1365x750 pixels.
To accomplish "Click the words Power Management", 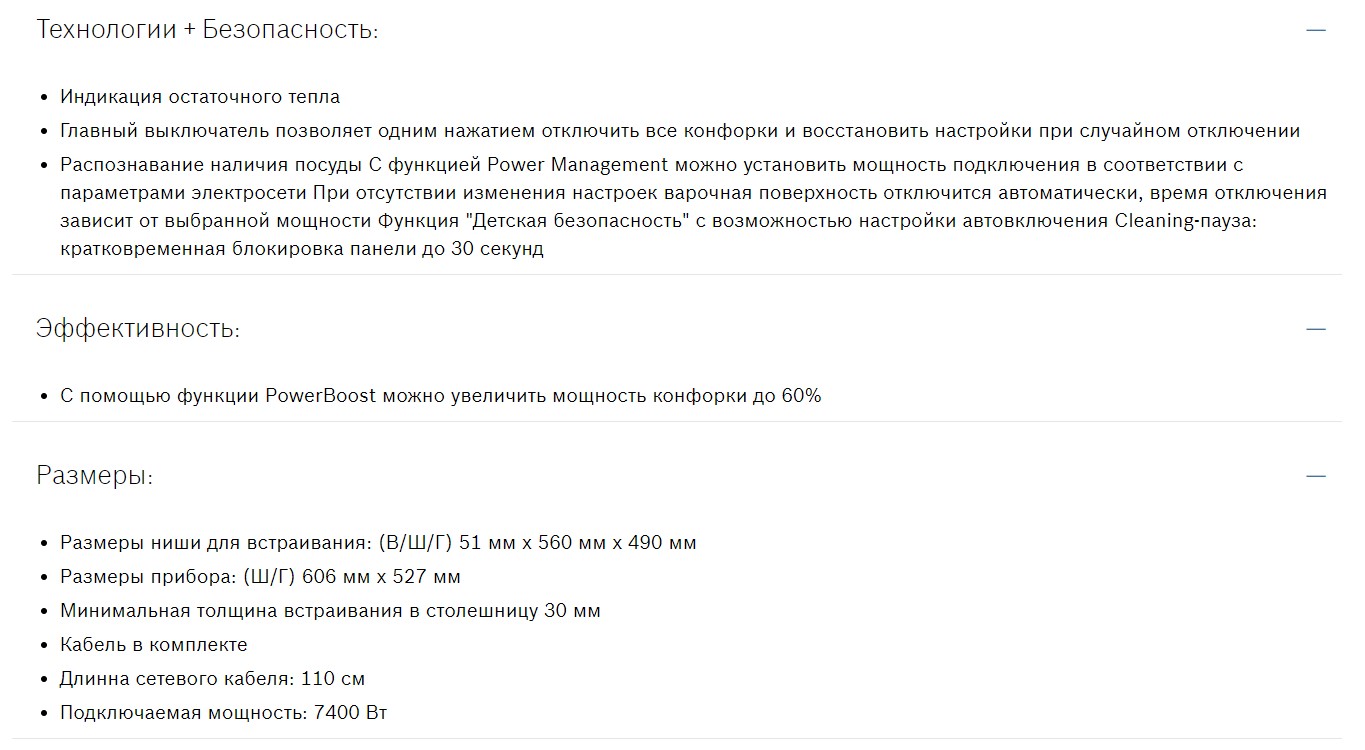I will (x=578, y=165).
